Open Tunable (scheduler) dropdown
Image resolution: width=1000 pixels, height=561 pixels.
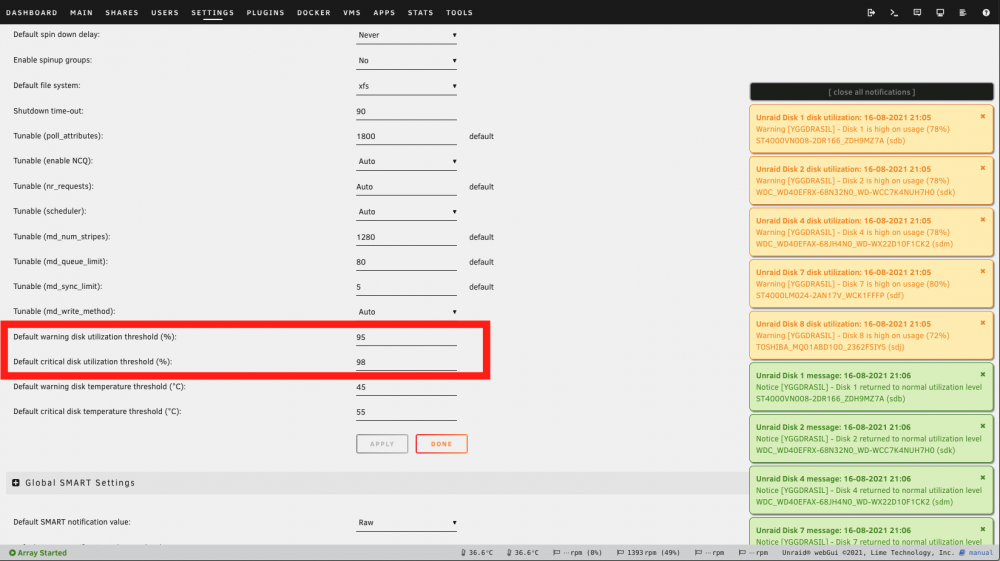(406, 212)
